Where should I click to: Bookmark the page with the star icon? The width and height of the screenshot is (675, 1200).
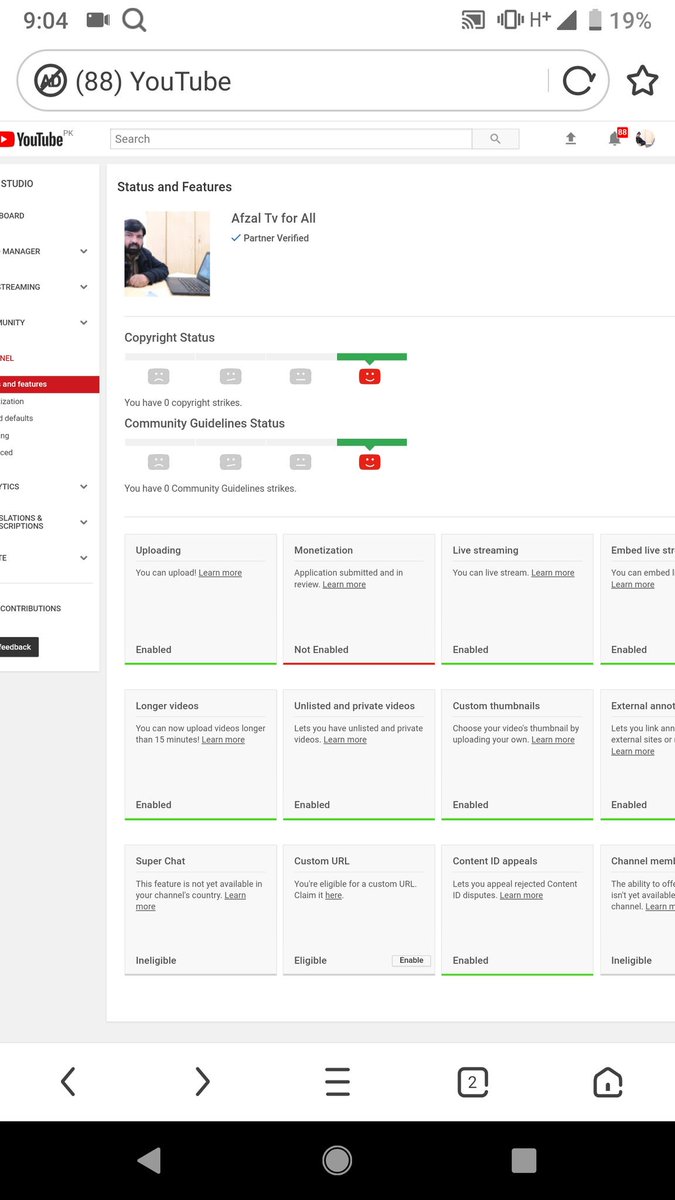point(642,81)
